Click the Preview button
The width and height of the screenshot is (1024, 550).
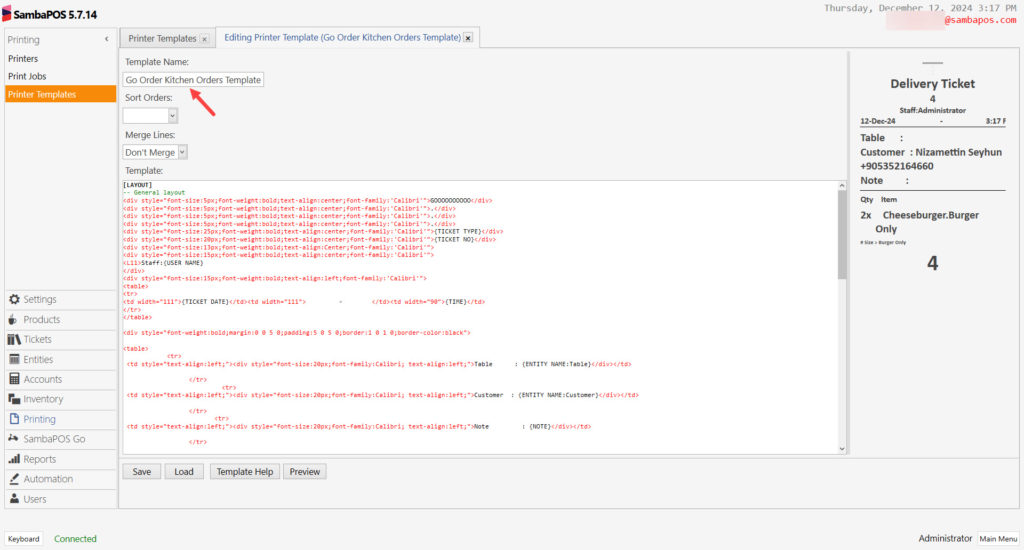pyautogui.click(x=304, y=472)
